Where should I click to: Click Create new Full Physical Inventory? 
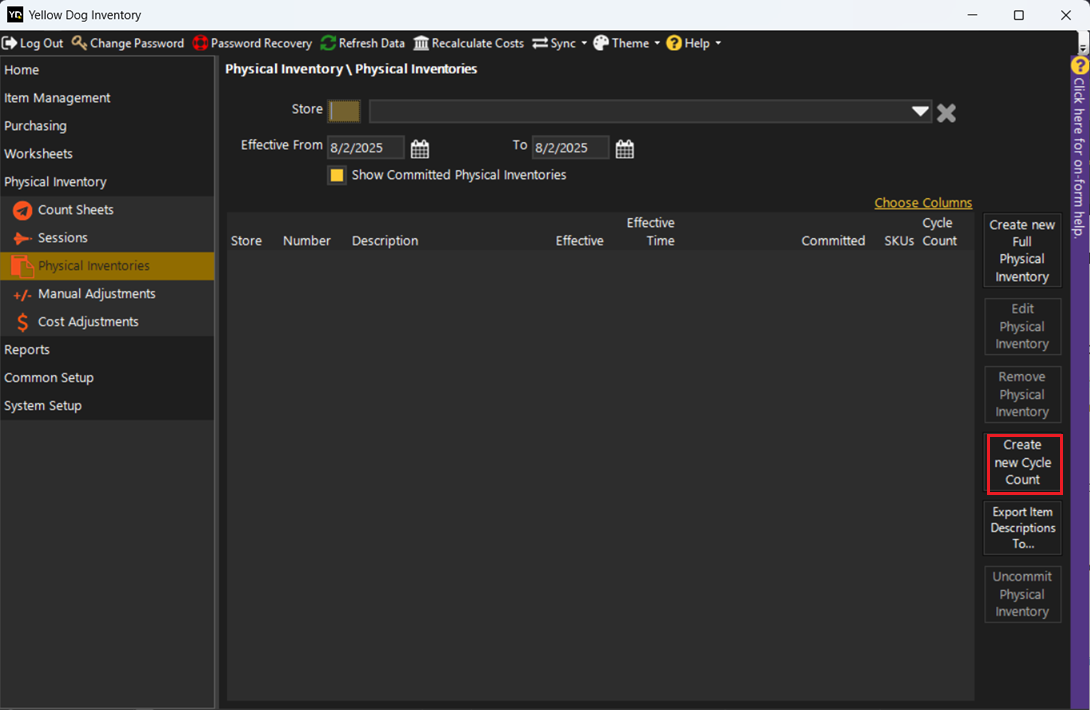click(x=1022, y=250)
